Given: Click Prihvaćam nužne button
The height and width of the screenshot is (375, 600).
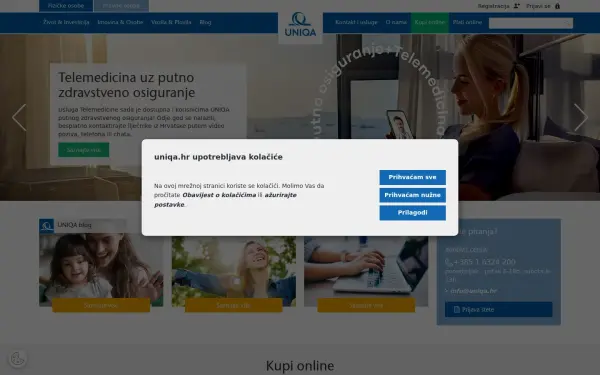Looking at the screenshot, I should coord(412,195).
